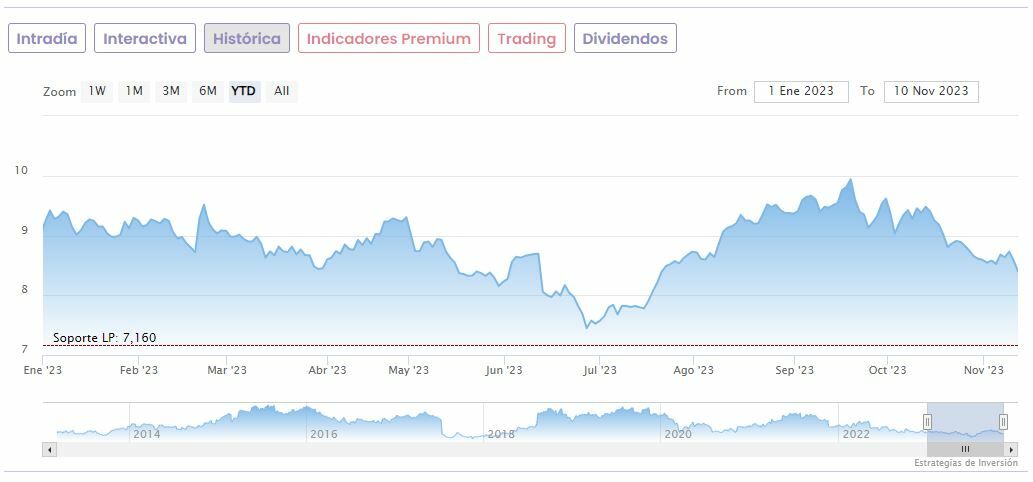The width and height of the screenshot is (1033, 482).
Task: Click the navigator scrollbar right arrow
Action: click(x=1013, y=450)
